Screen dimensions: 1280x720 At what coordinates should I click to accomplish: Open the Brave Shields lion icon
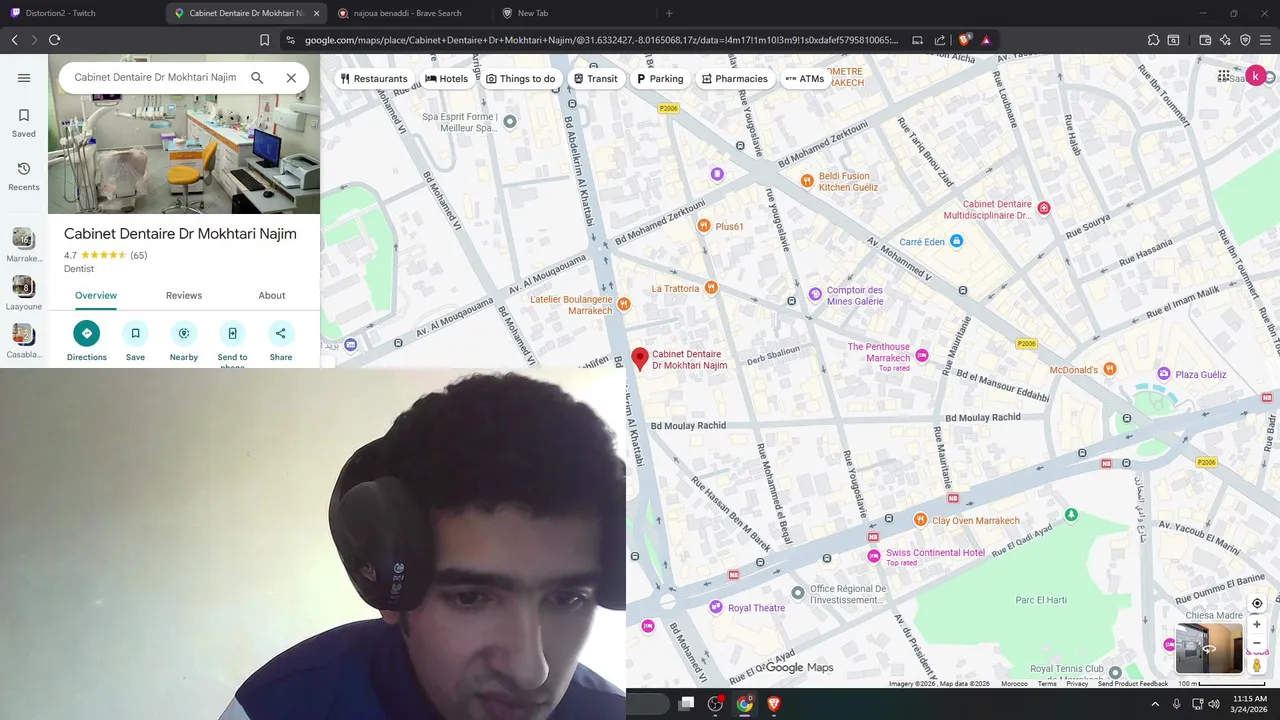[964, 40]
